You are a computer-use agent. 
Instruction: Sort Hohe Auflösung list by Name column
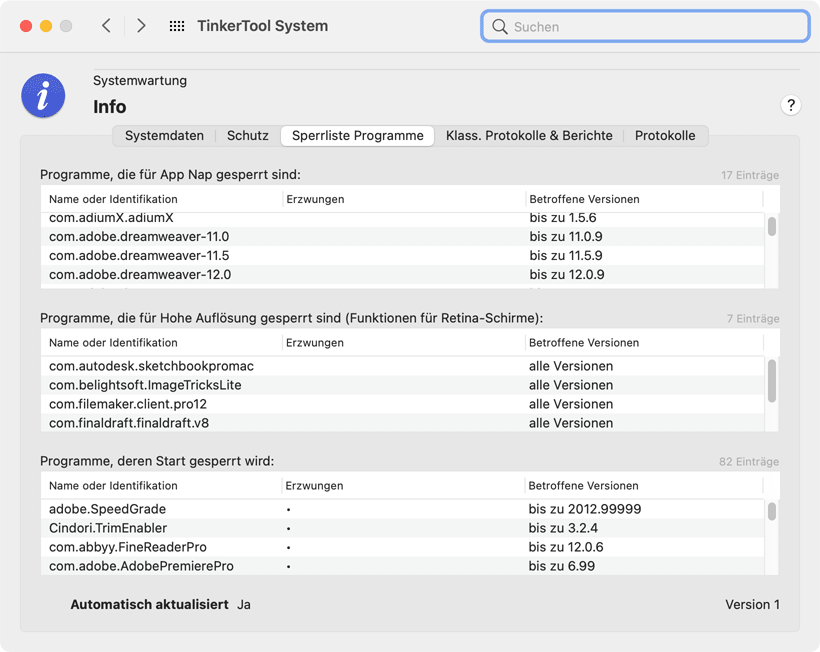(x=162, y=343)
